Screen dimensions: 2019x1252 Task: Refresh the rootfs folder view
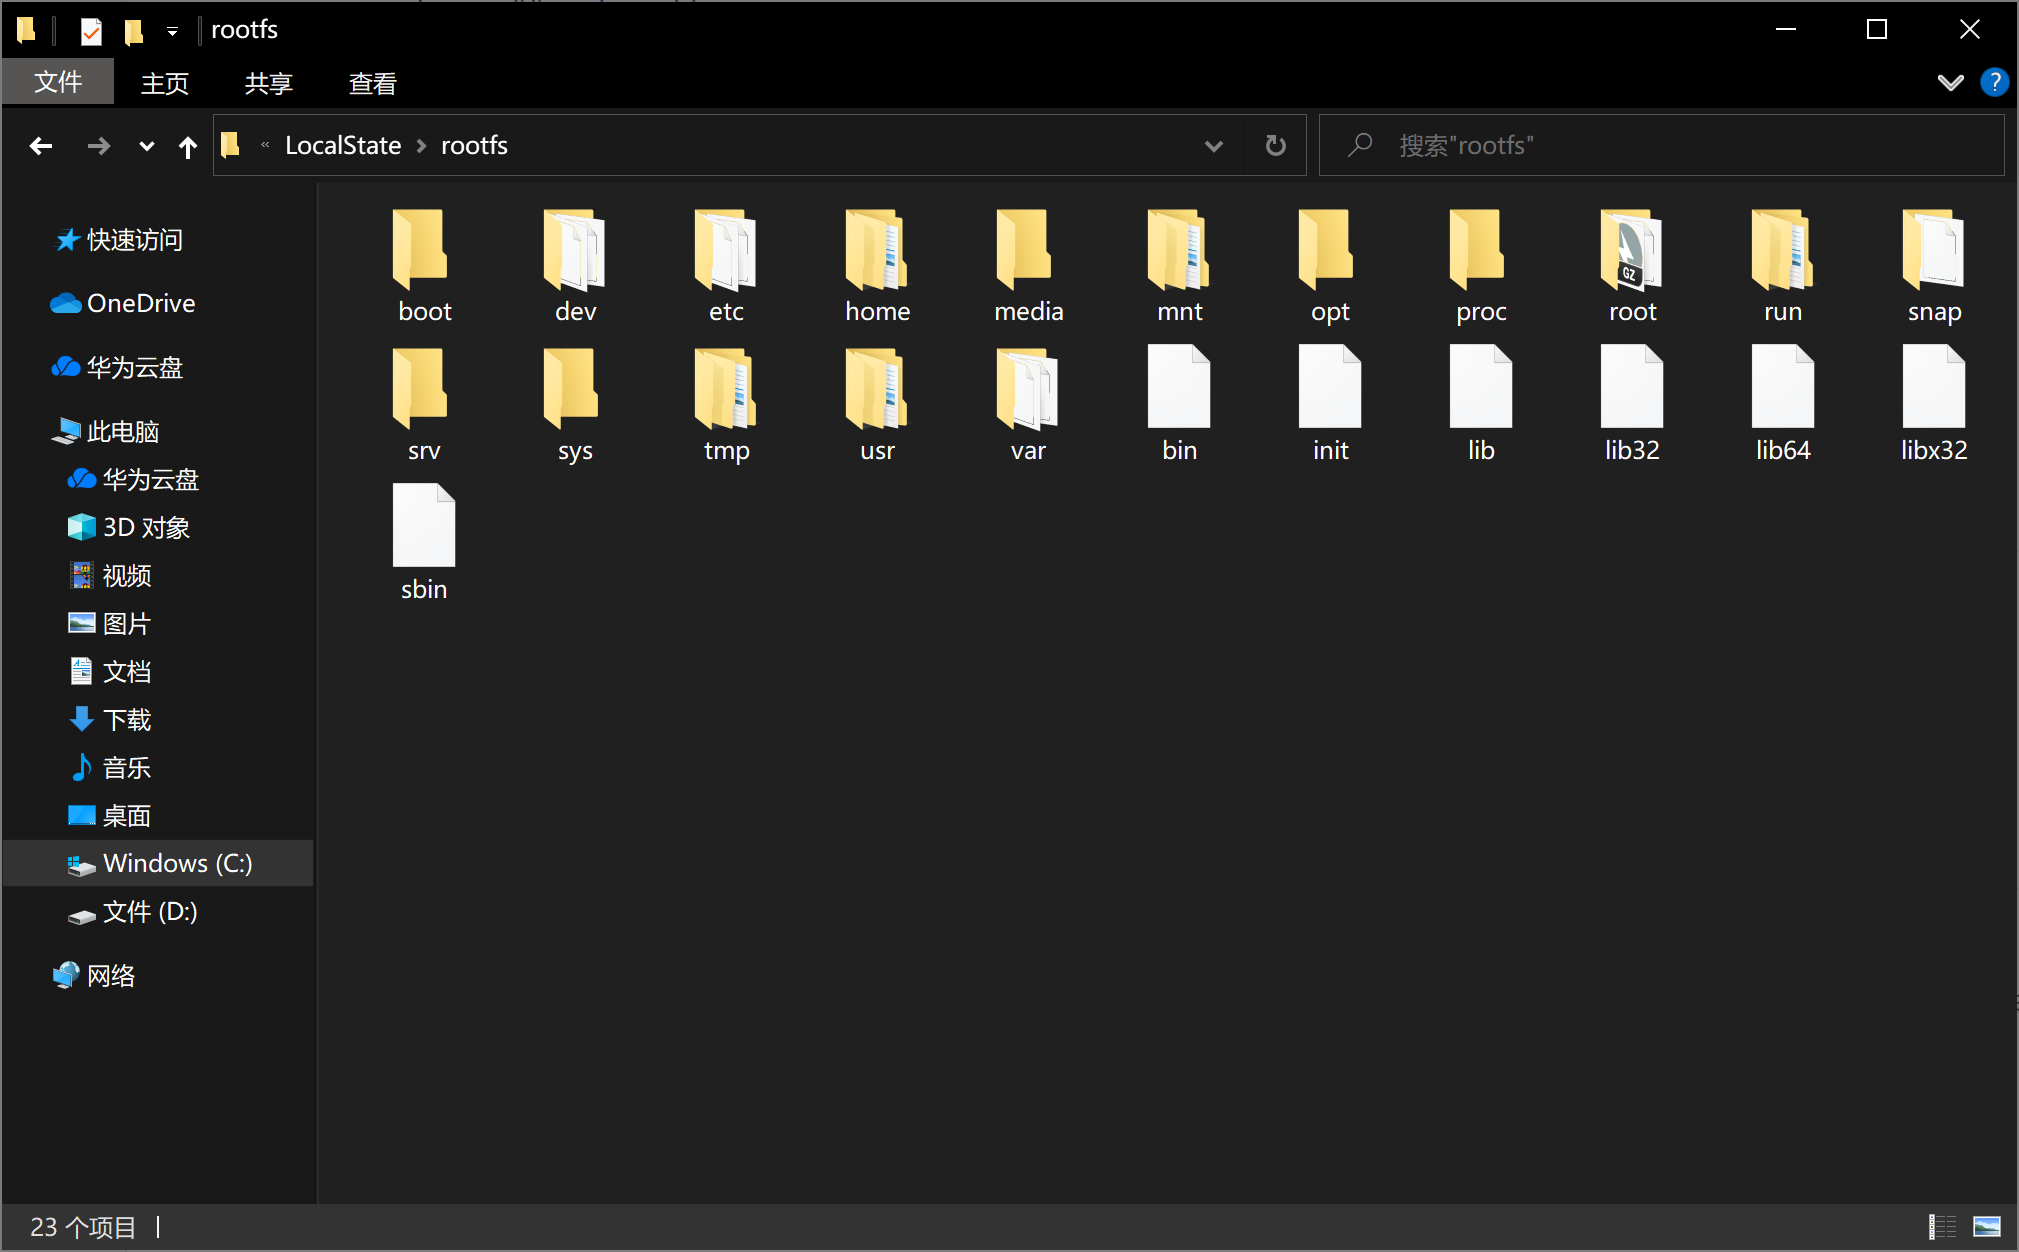[x=1275, y=146]
